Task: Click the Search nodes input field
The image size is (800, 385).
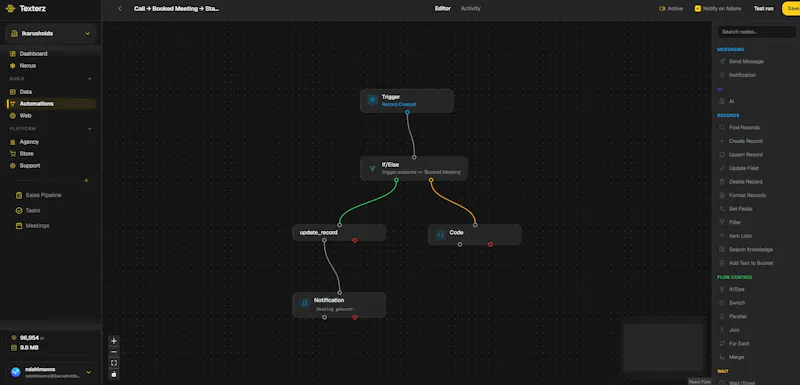Action: coord(756,32)
